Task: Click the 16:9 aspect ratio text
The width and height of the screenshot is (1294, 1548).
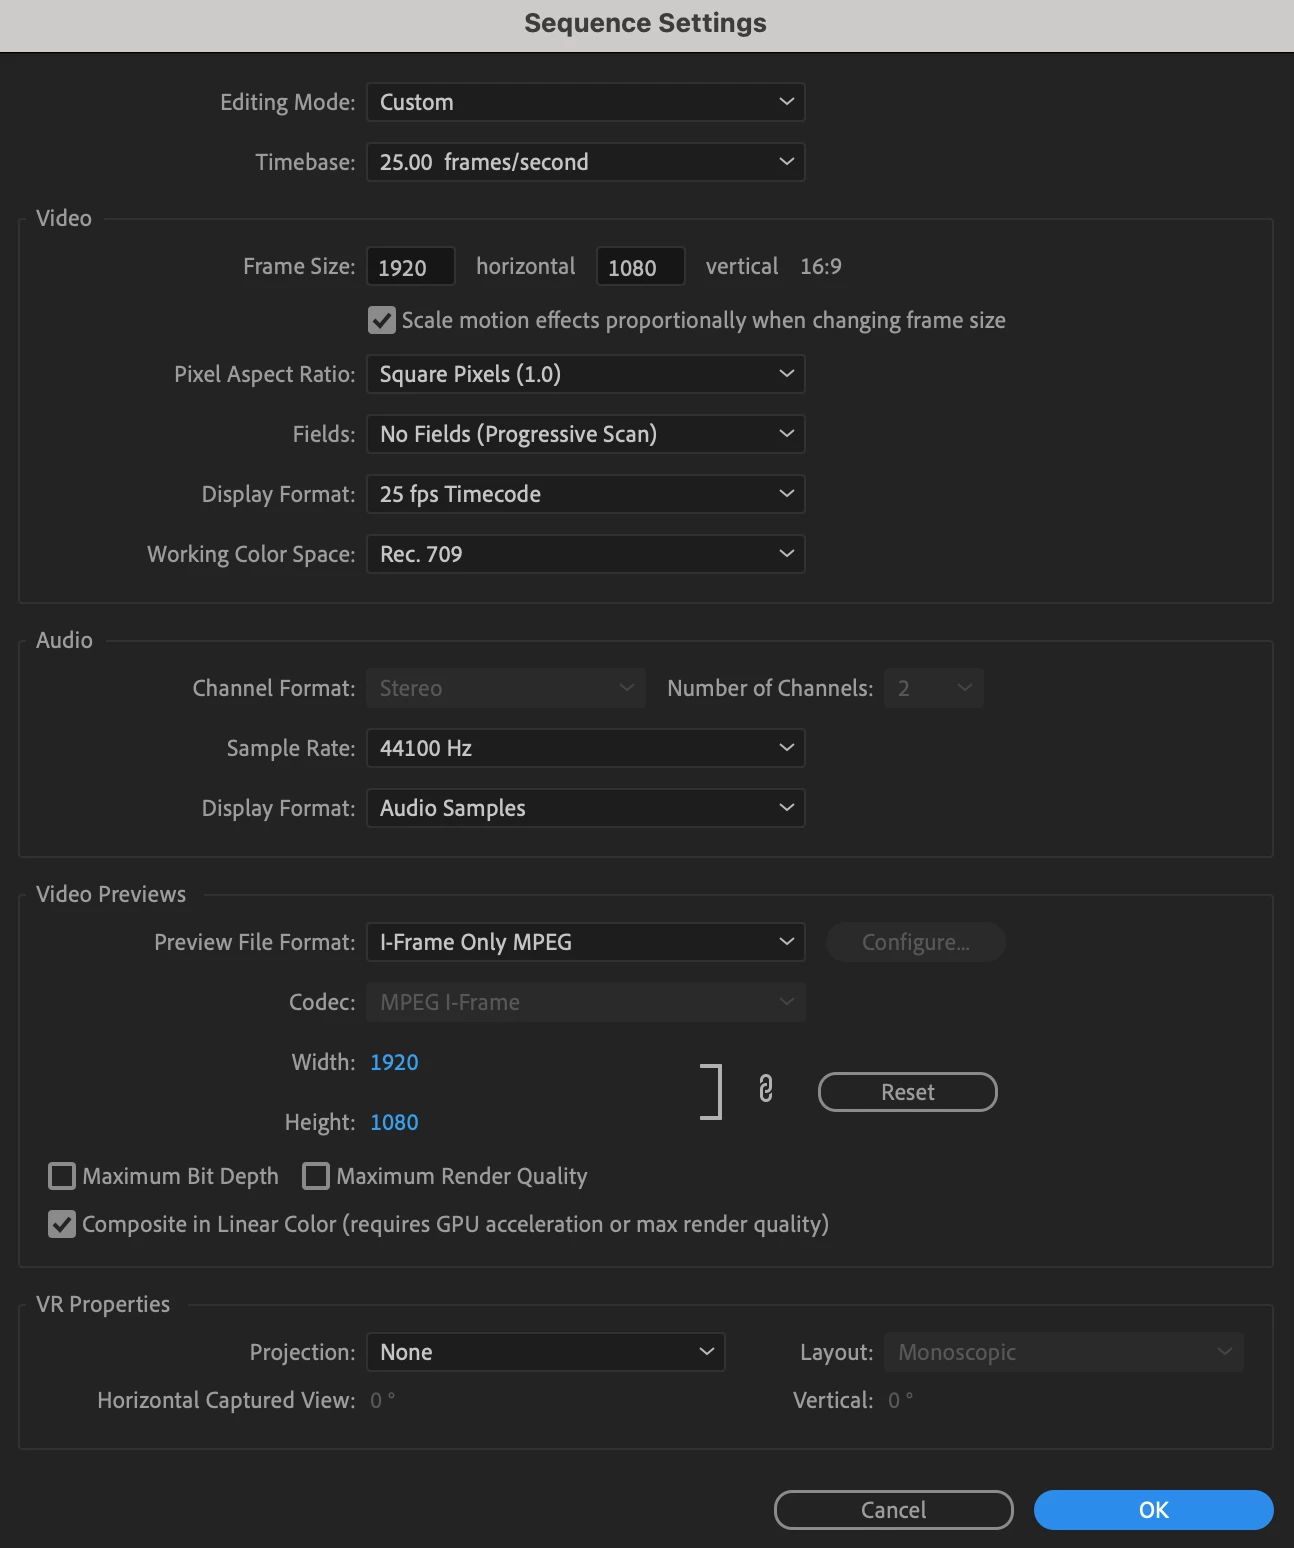Action: [821, 266]
